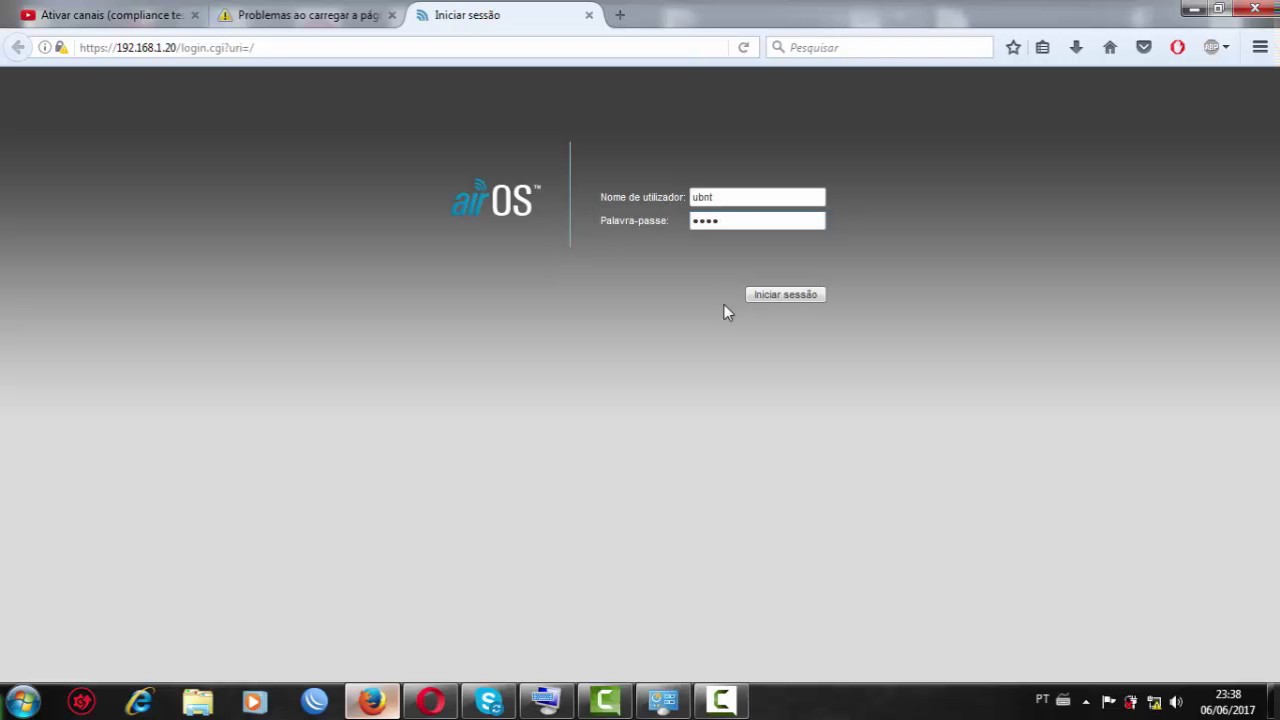This screenshot has width=1280, height=720.
Task: Open the Windows Start menu
Action: pyautogui.click(x=23, y=701)
